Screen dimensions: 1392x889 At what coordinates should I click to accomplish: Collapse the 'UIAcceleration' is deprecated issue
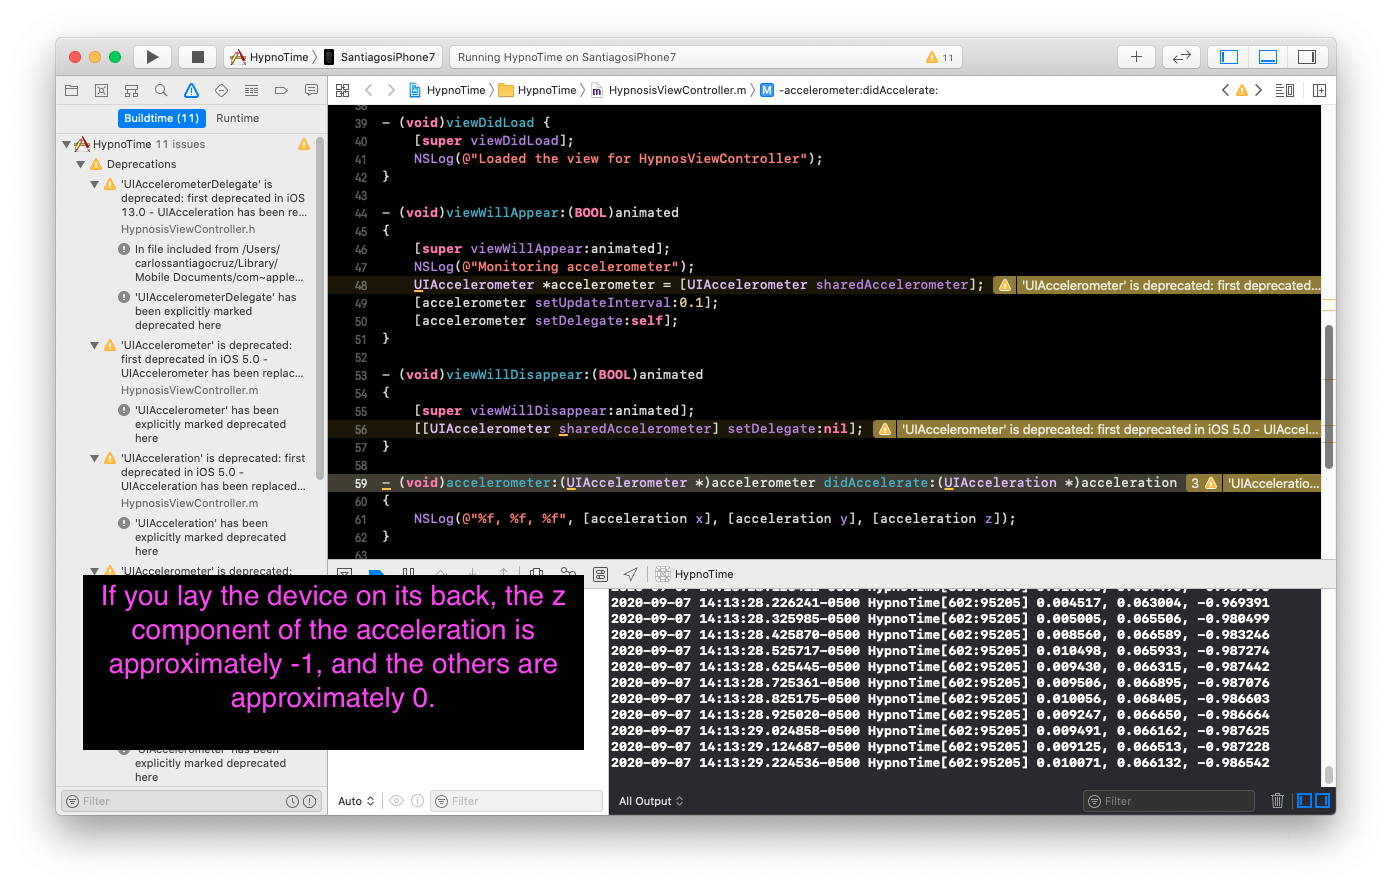pos(95,458)
